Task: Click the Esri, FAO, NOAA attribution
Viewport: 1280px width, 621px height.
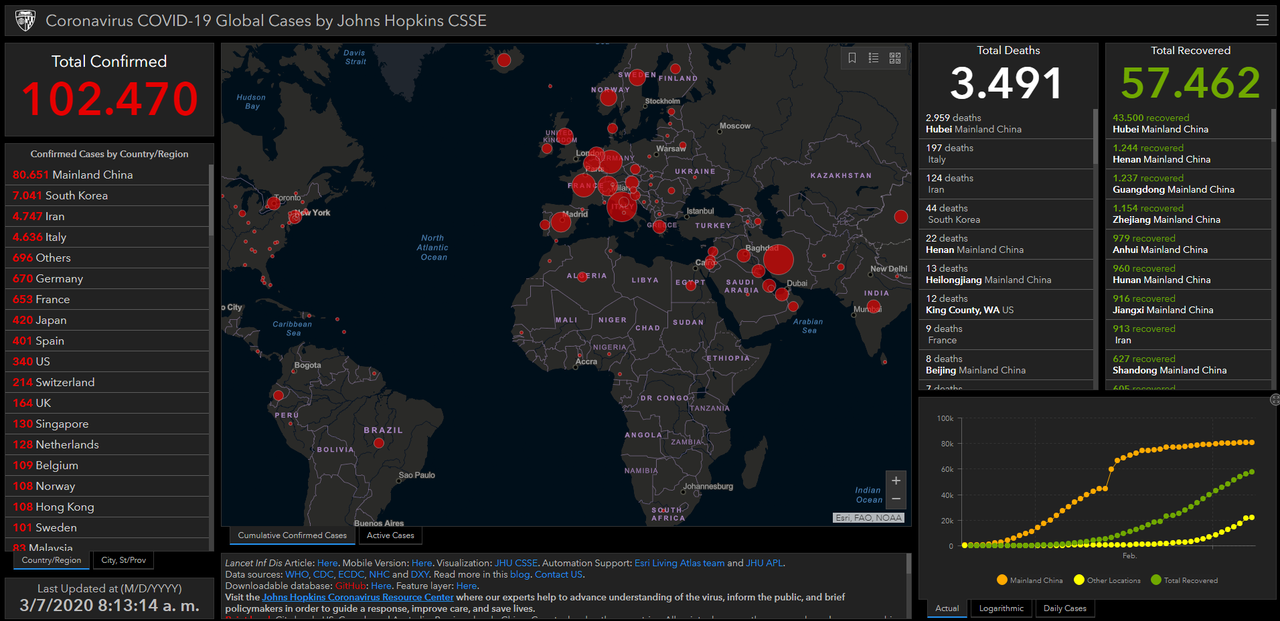Action: point(868,518)
